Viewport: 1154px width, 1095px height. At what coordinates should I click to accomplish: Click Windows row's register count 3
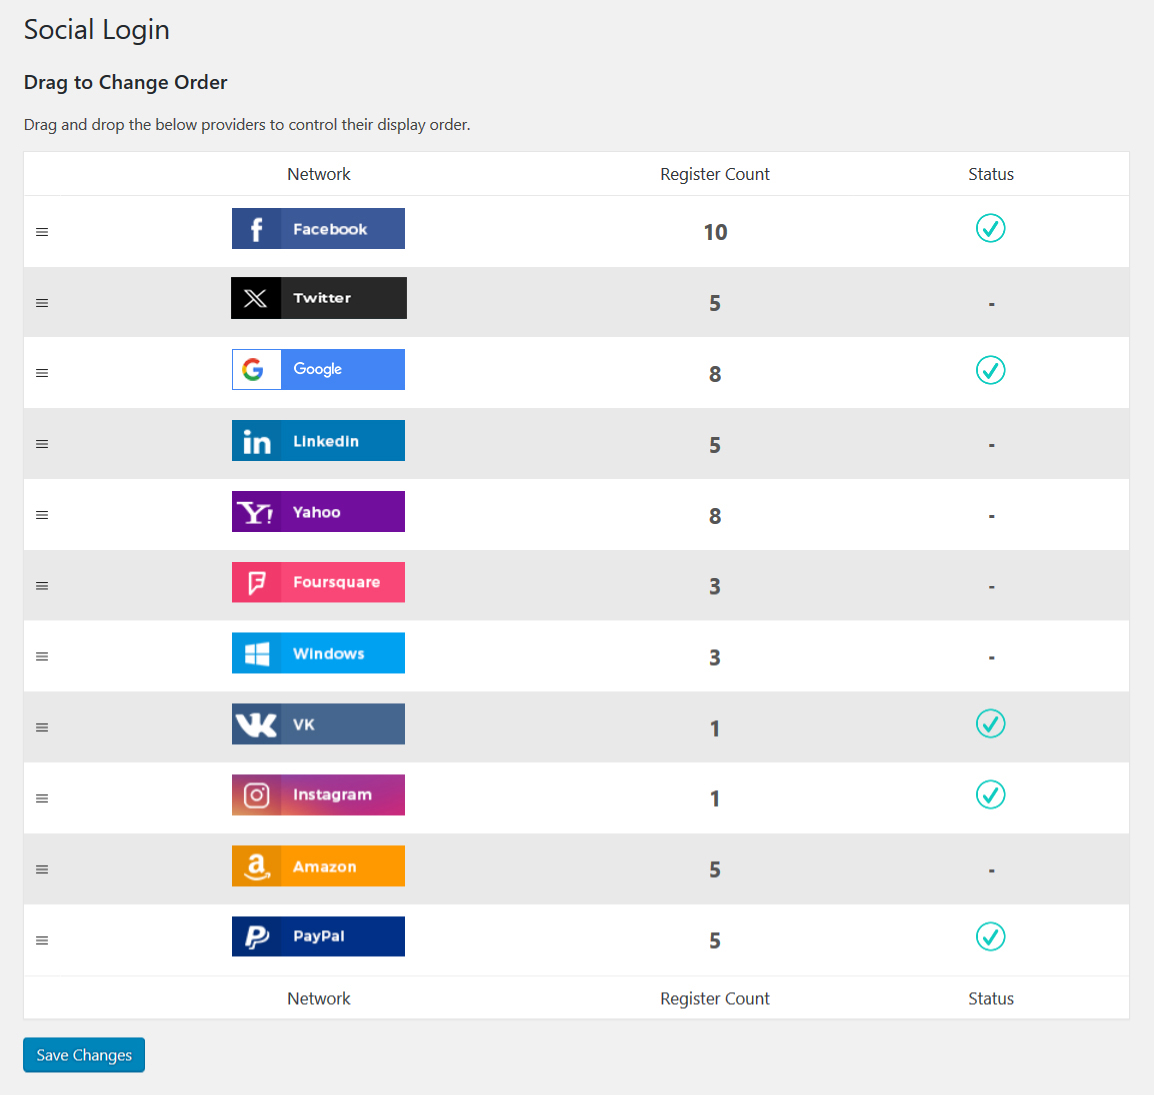tap(715, 657)
